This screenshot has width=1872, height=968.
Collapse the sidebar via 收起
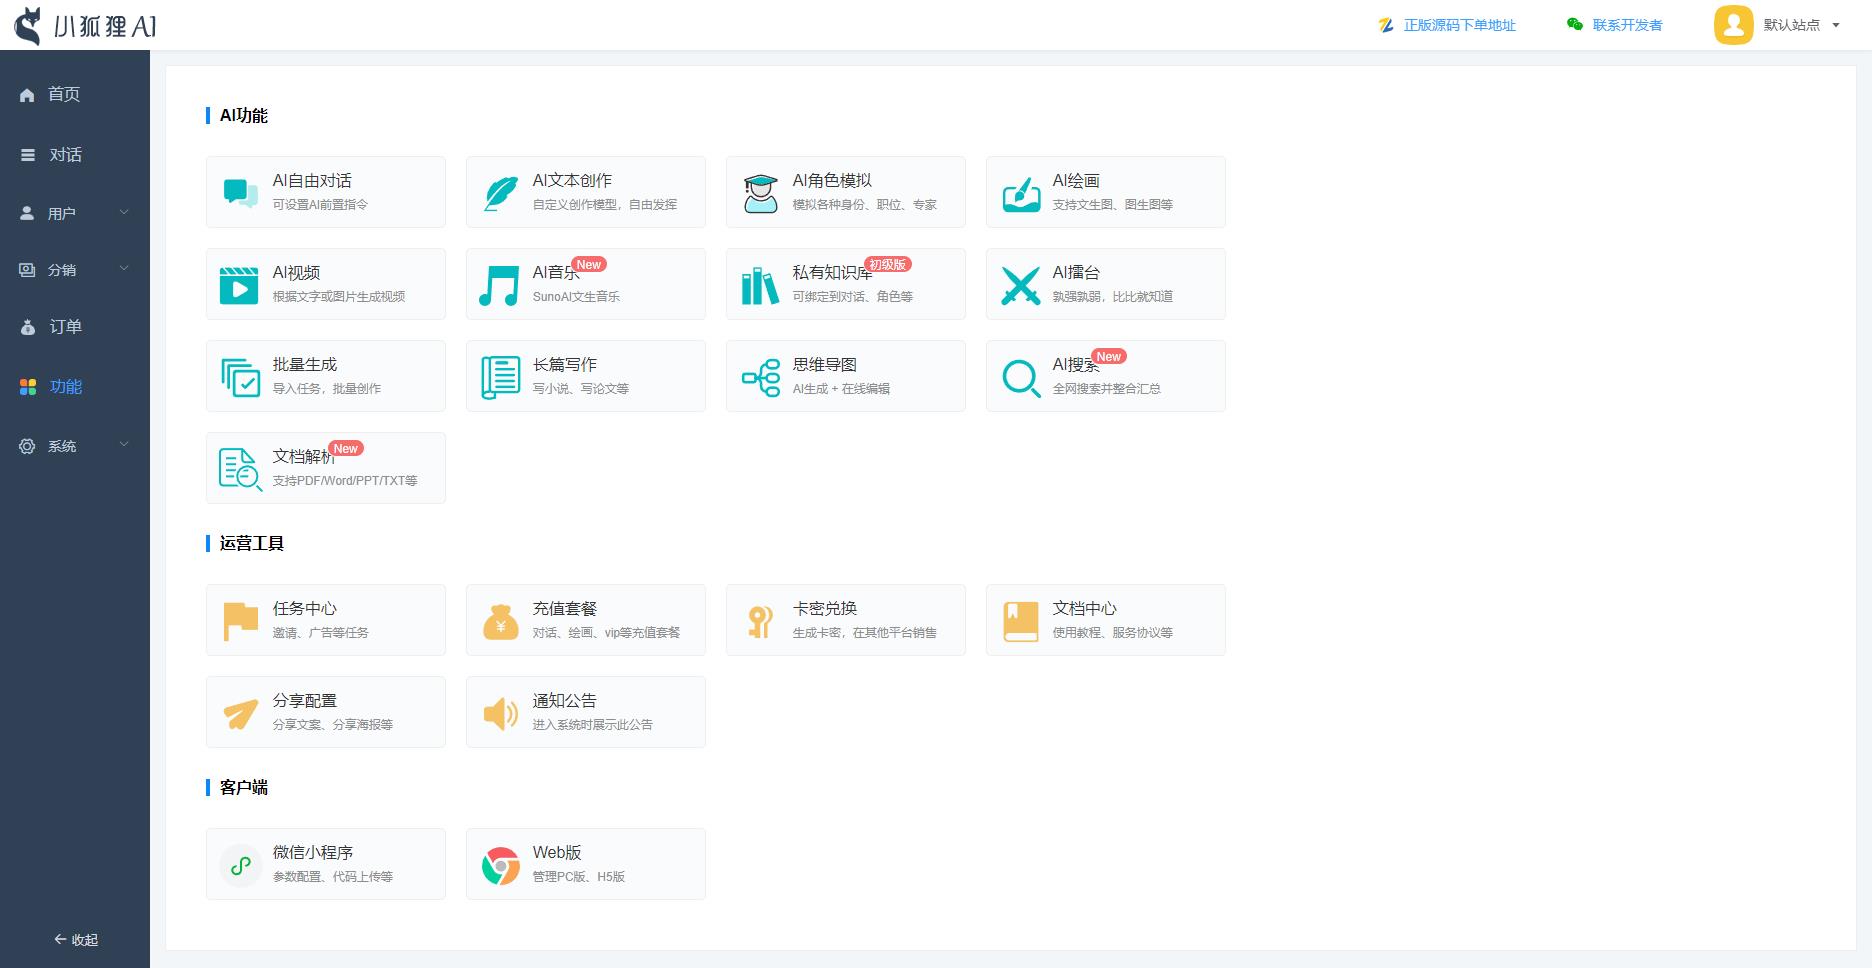point(74,940)
